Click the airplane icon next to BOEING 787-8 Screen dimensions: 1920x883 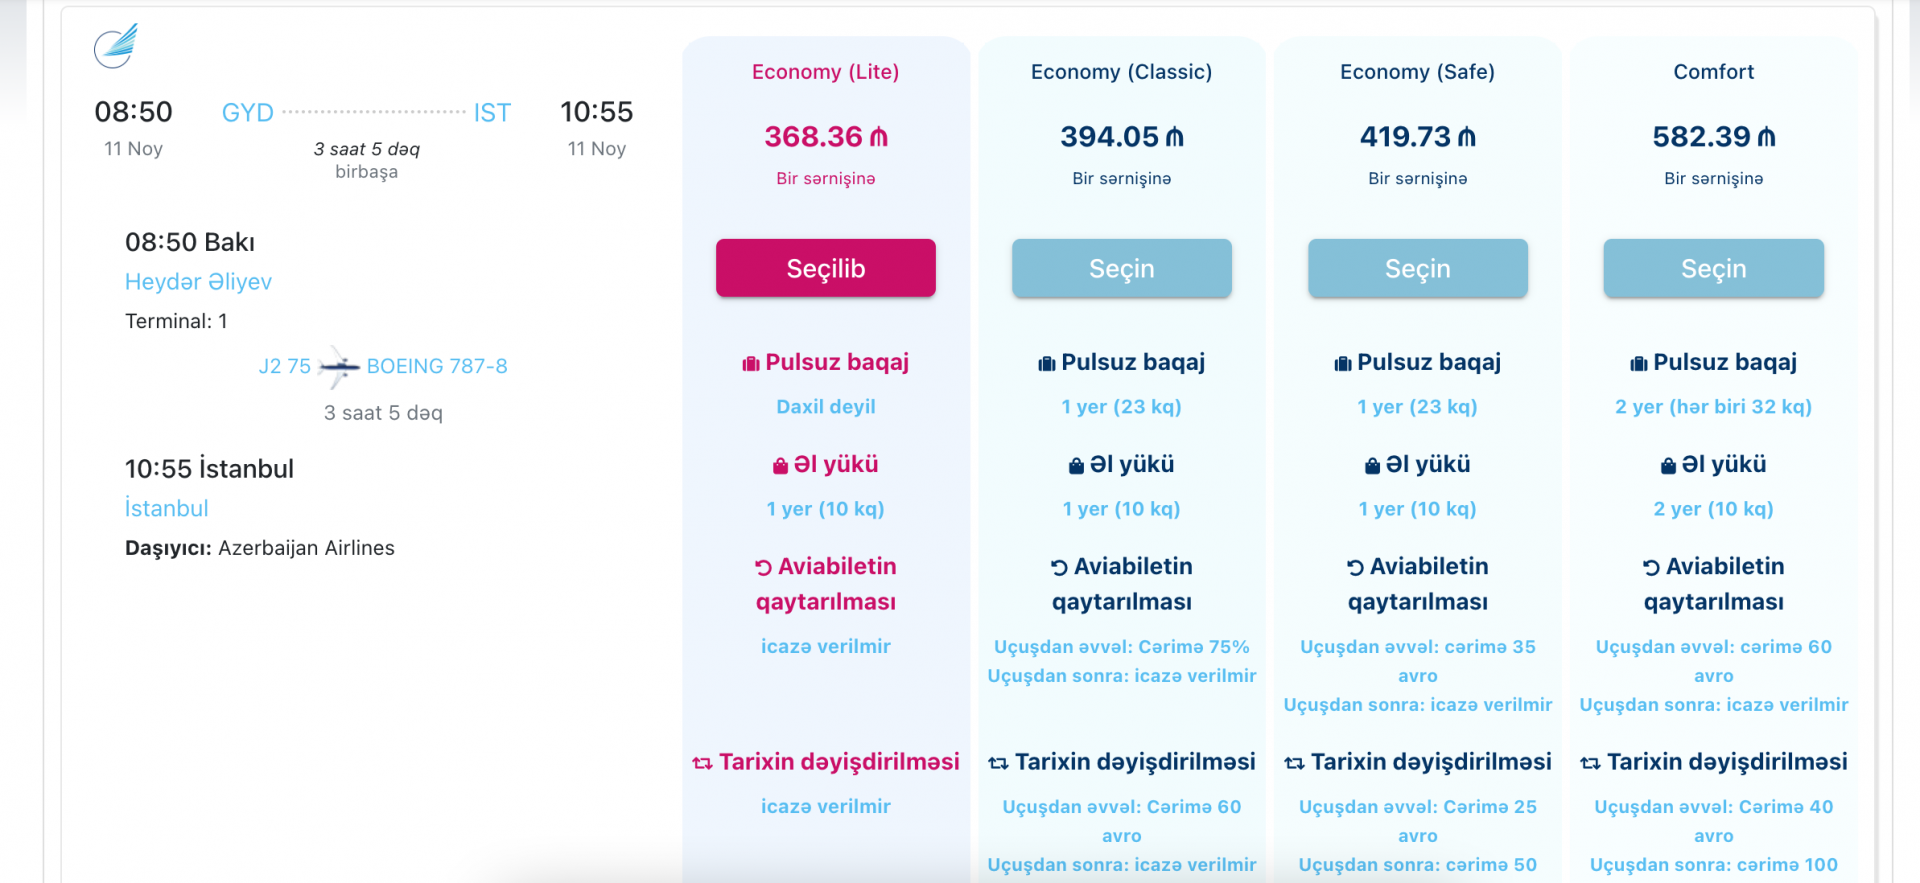pyautogui.click(x=339, y=367)
